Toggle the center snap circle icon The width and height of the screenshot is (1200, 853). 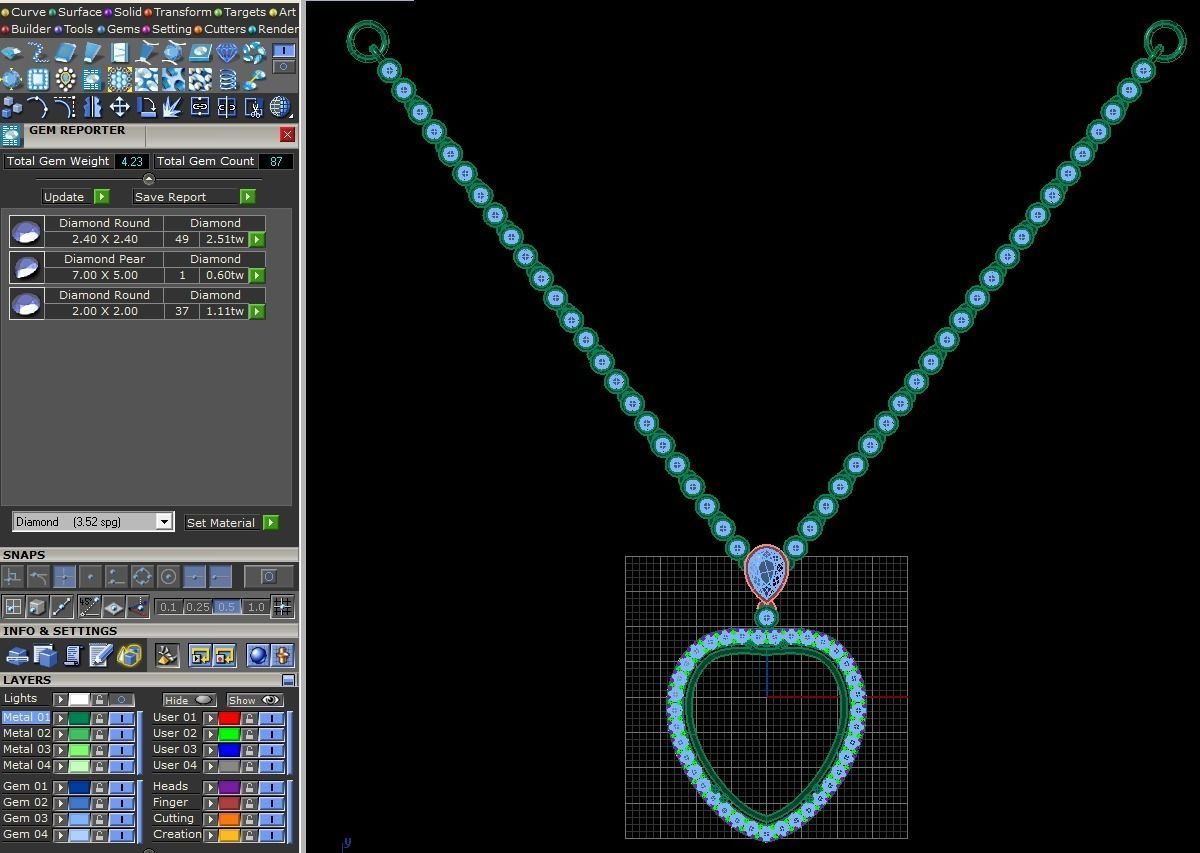point(168,577)
